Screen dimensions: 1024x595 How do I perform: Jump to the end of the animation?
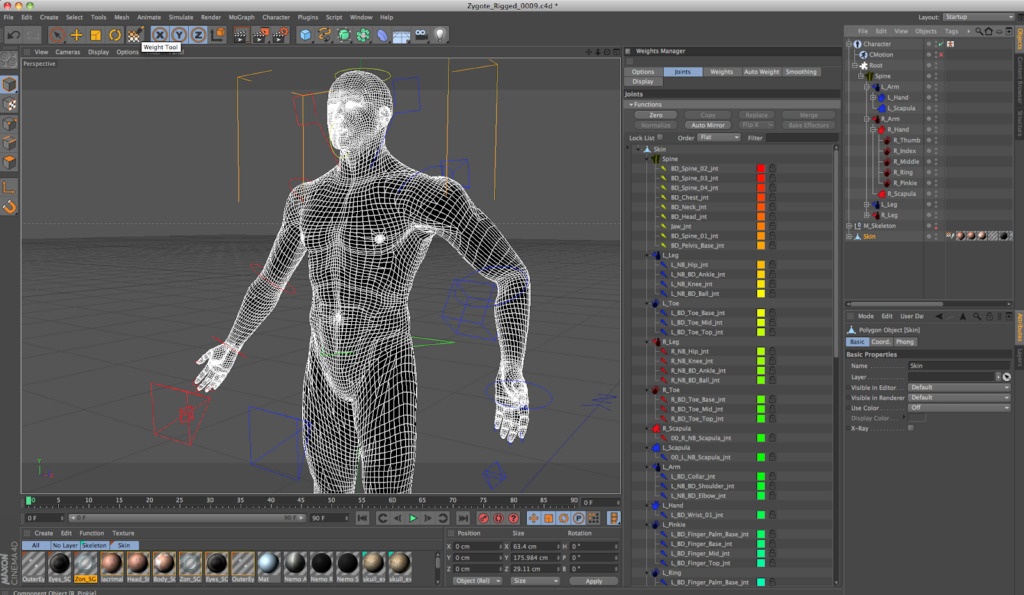(x=462, y=518)
